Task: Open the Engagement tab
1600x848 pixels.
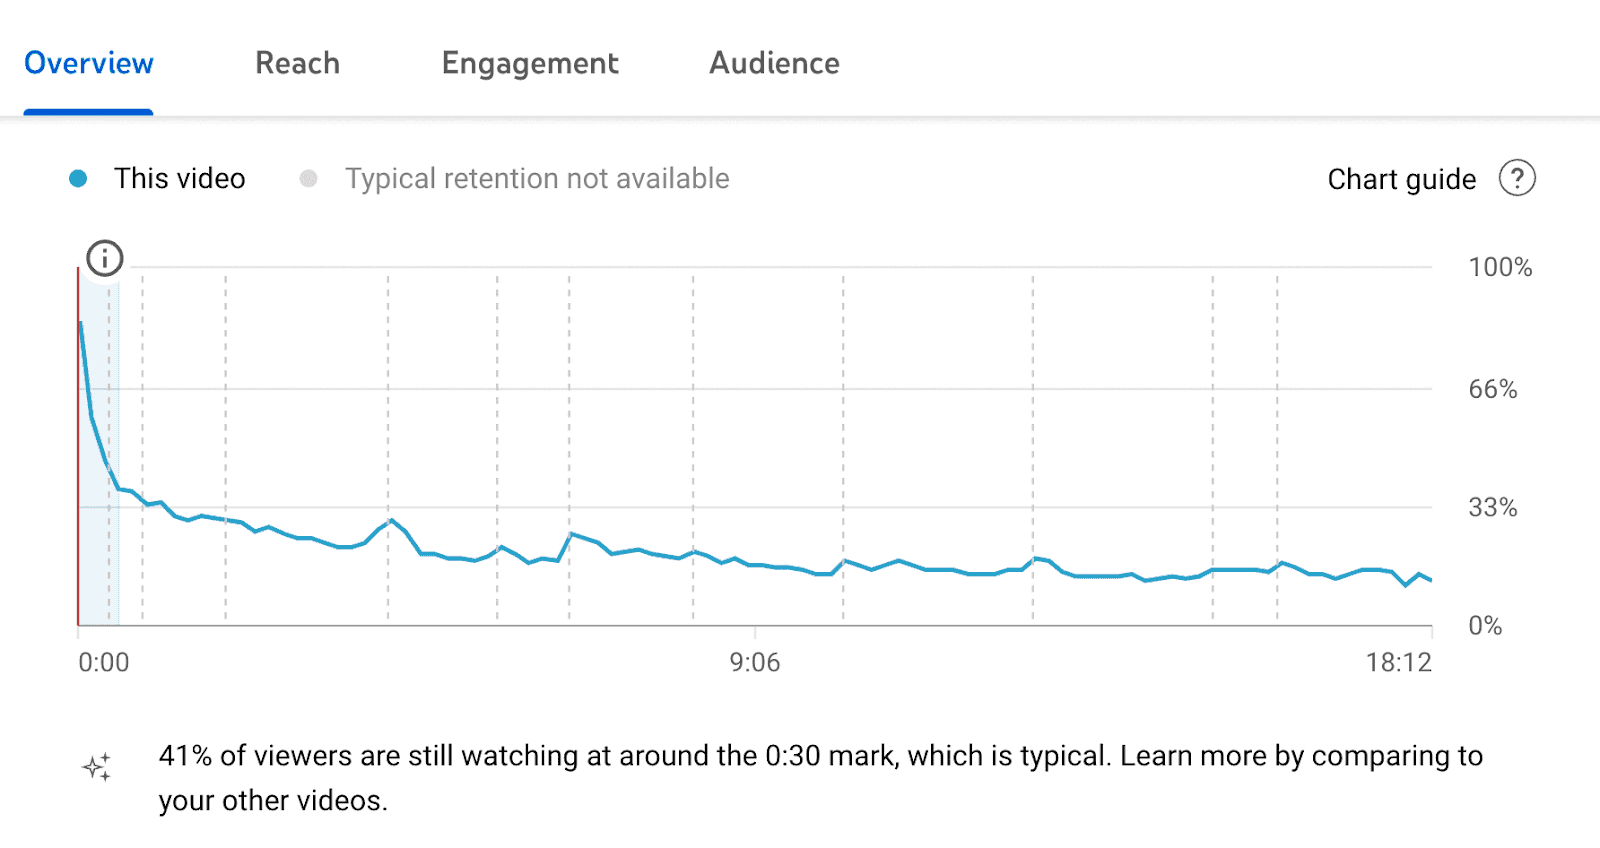Action: (530, 63)
